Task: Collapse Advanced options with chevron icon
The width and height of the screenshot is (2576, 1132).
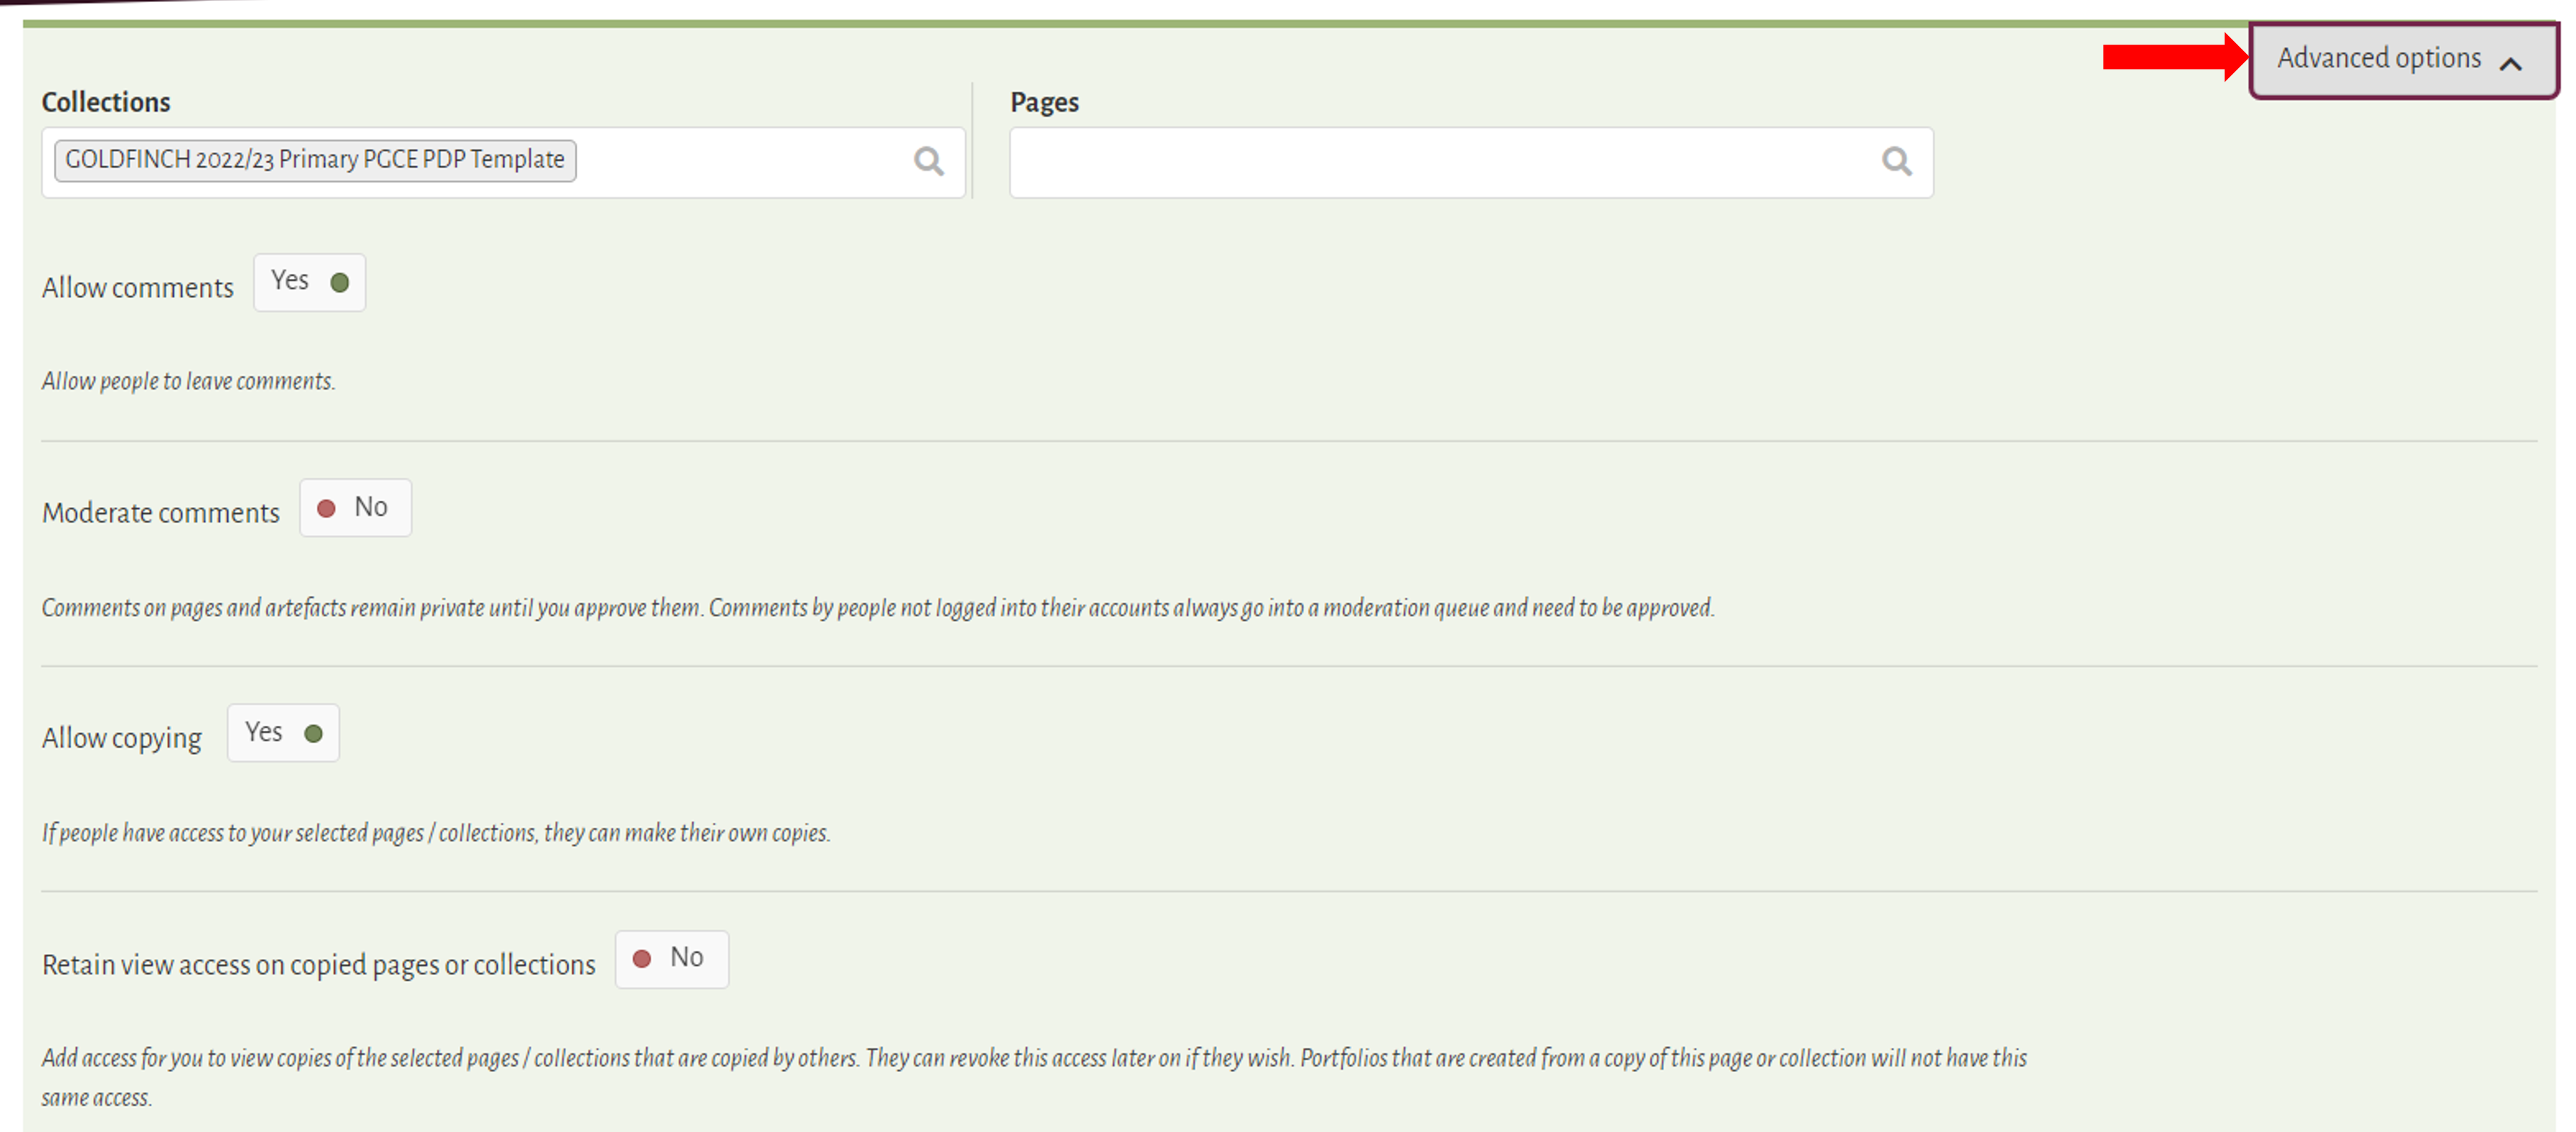Action: (2511, 64)
